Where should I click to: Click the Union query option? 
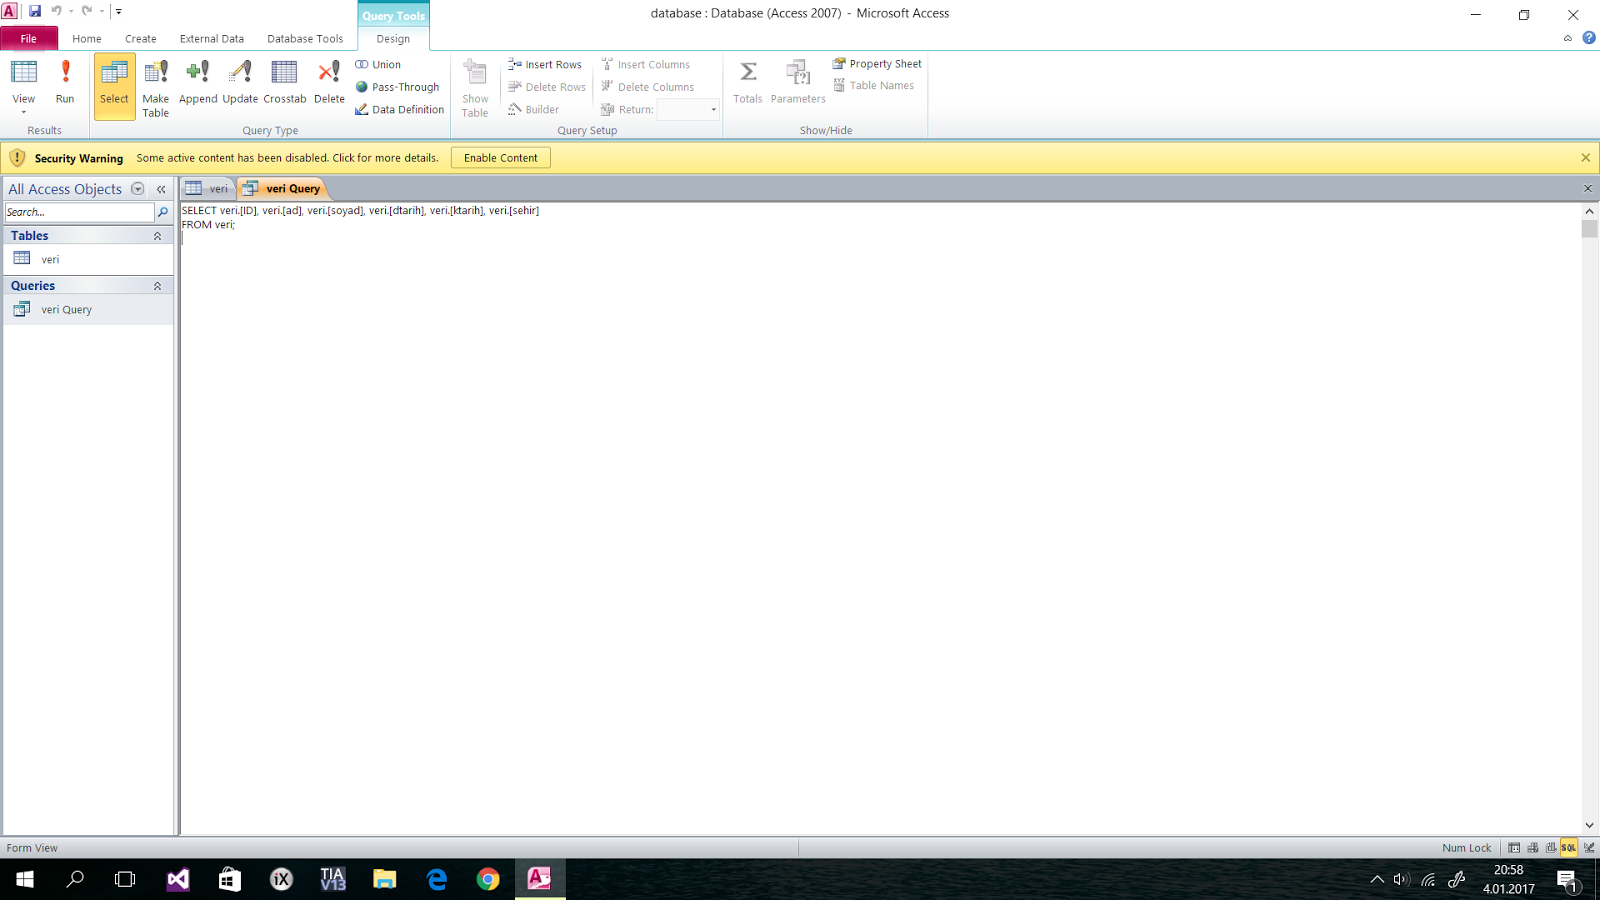coord(378,64)
